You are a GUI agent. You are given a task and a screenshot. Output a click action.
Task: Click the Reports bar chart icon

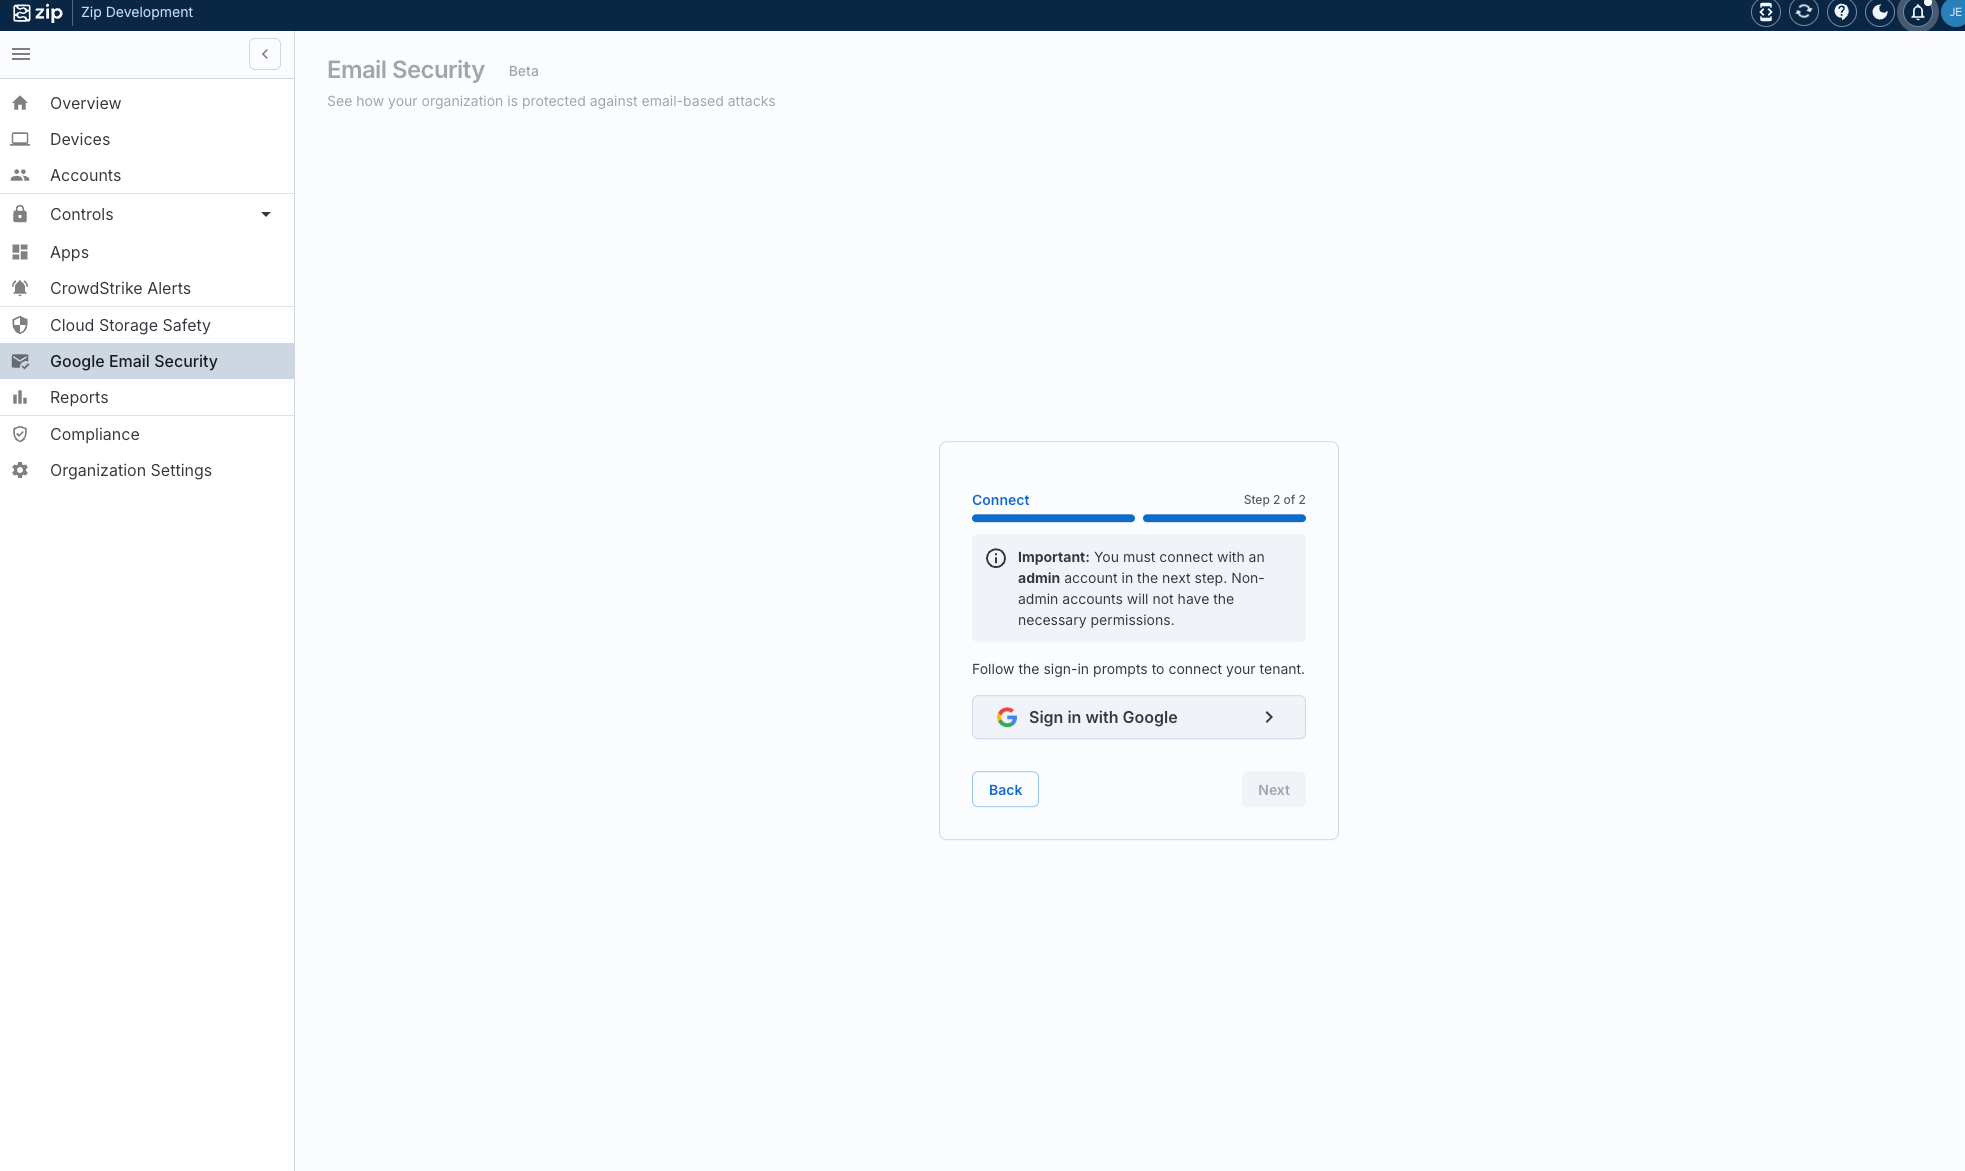[20, 397]
